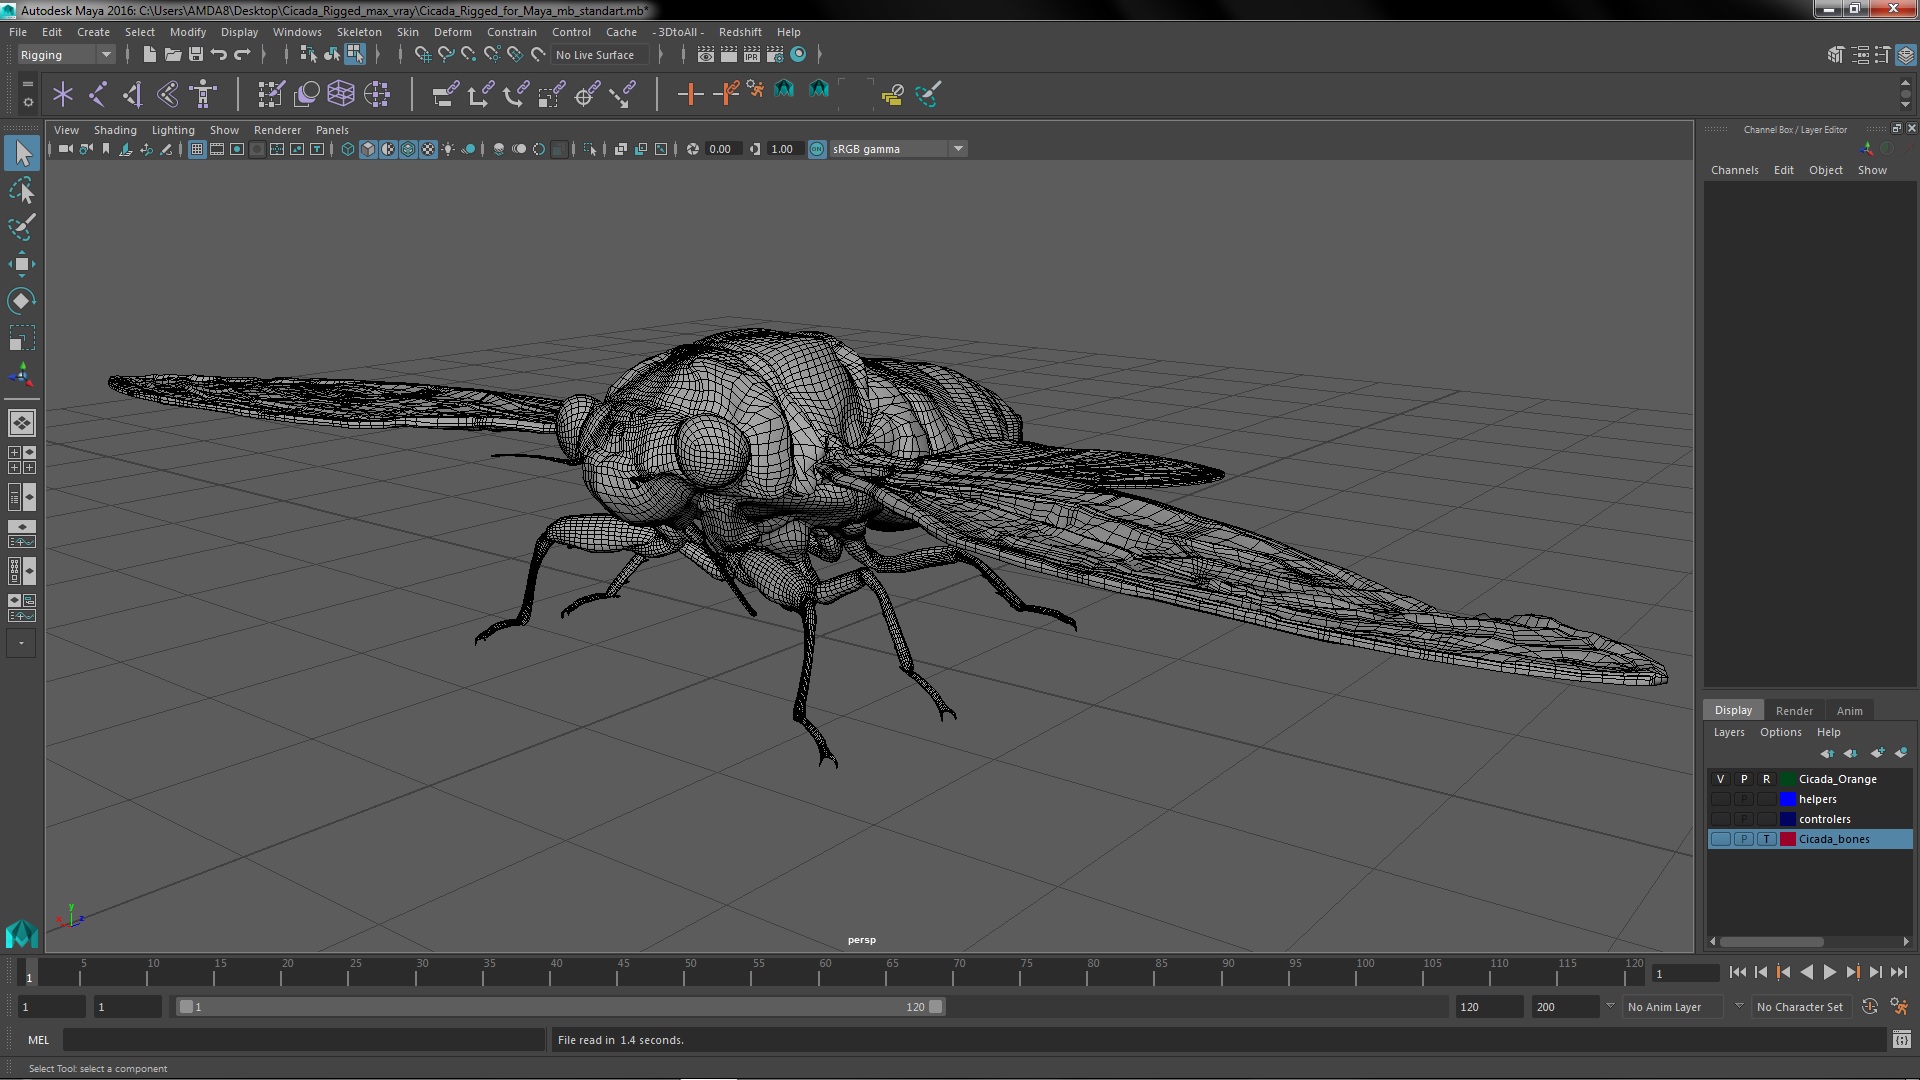Open Render View clapperboard icon
1920x1080 pixels.
(706, 55)
